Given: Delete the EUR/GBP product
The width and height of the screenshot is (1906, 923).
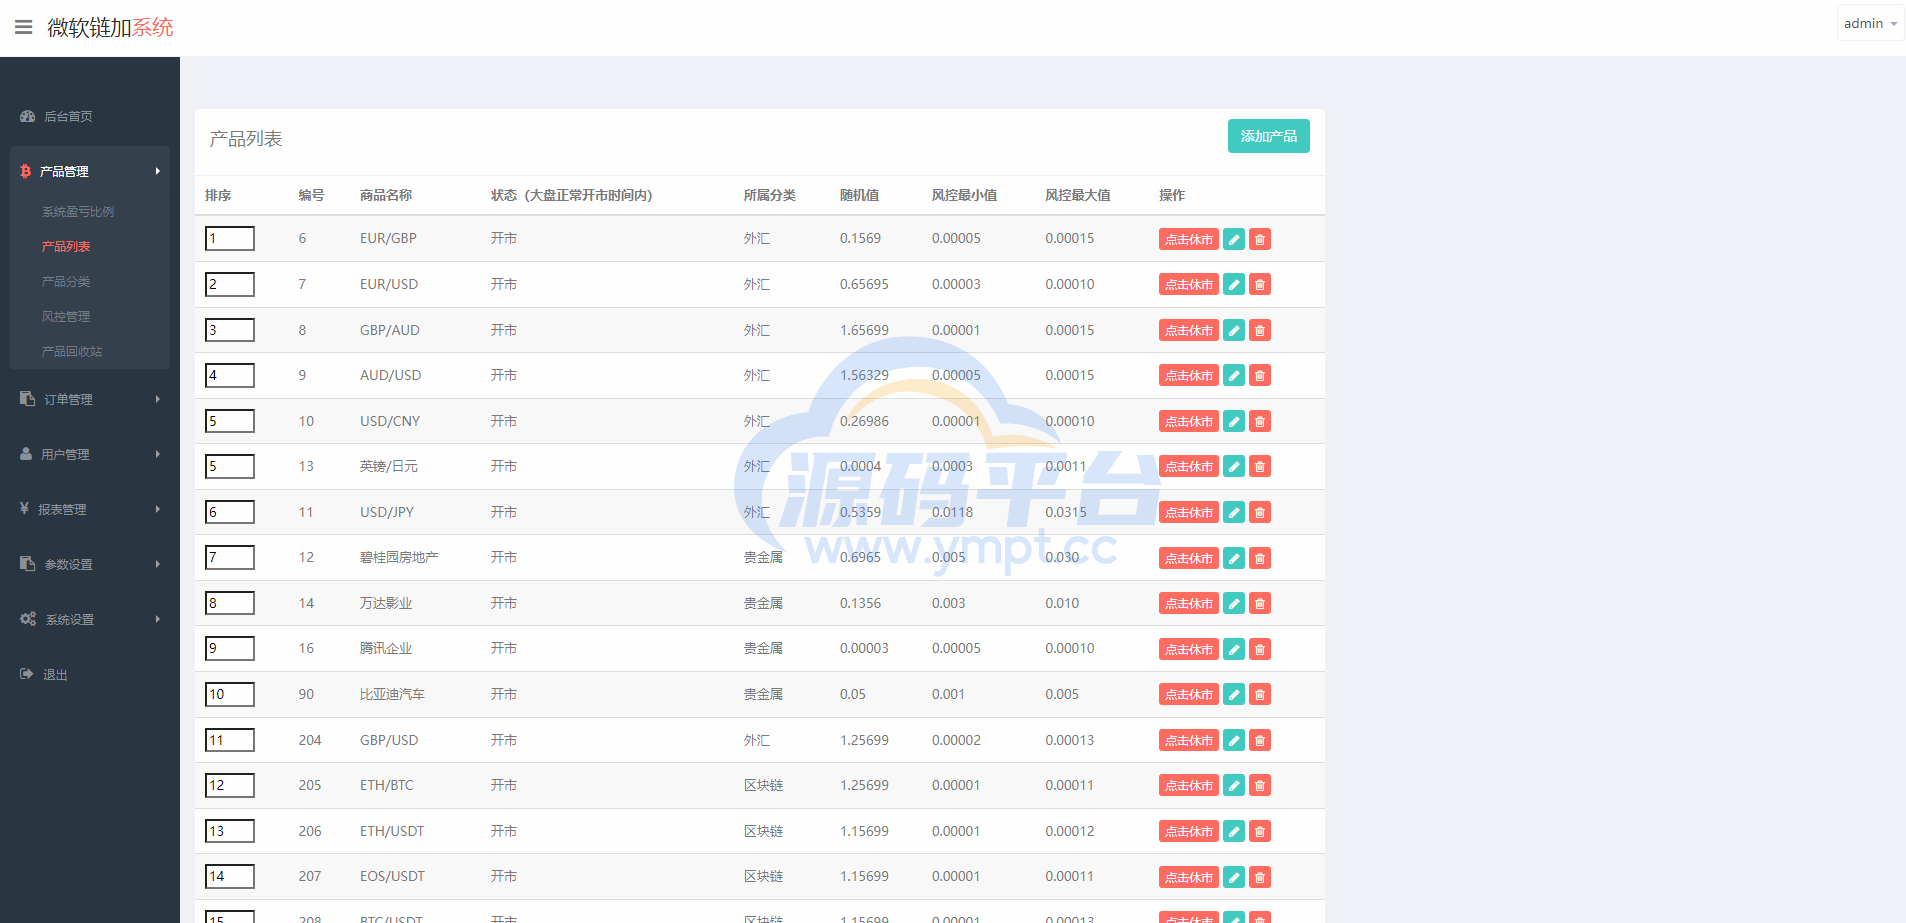Looking at the screenshot, I should (x=1260, y=239).
